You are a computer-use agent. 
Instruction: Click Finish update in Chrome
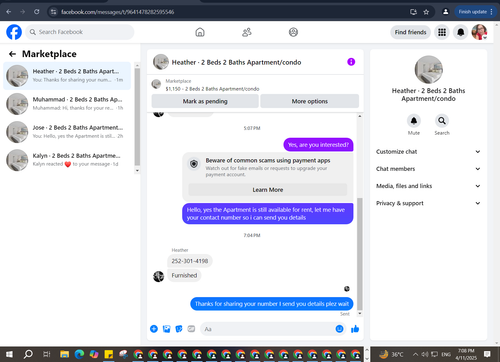tap(475, 12)
